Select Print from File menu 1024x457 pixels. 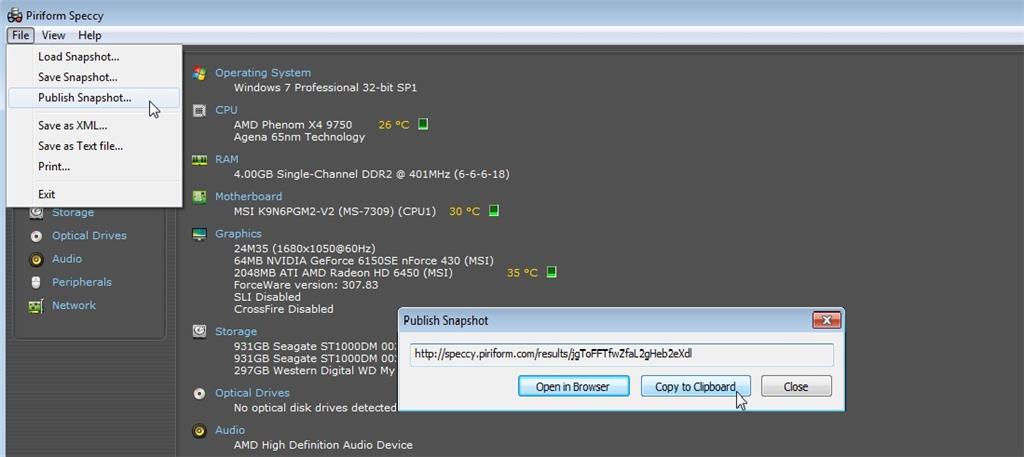click(94, 166)
